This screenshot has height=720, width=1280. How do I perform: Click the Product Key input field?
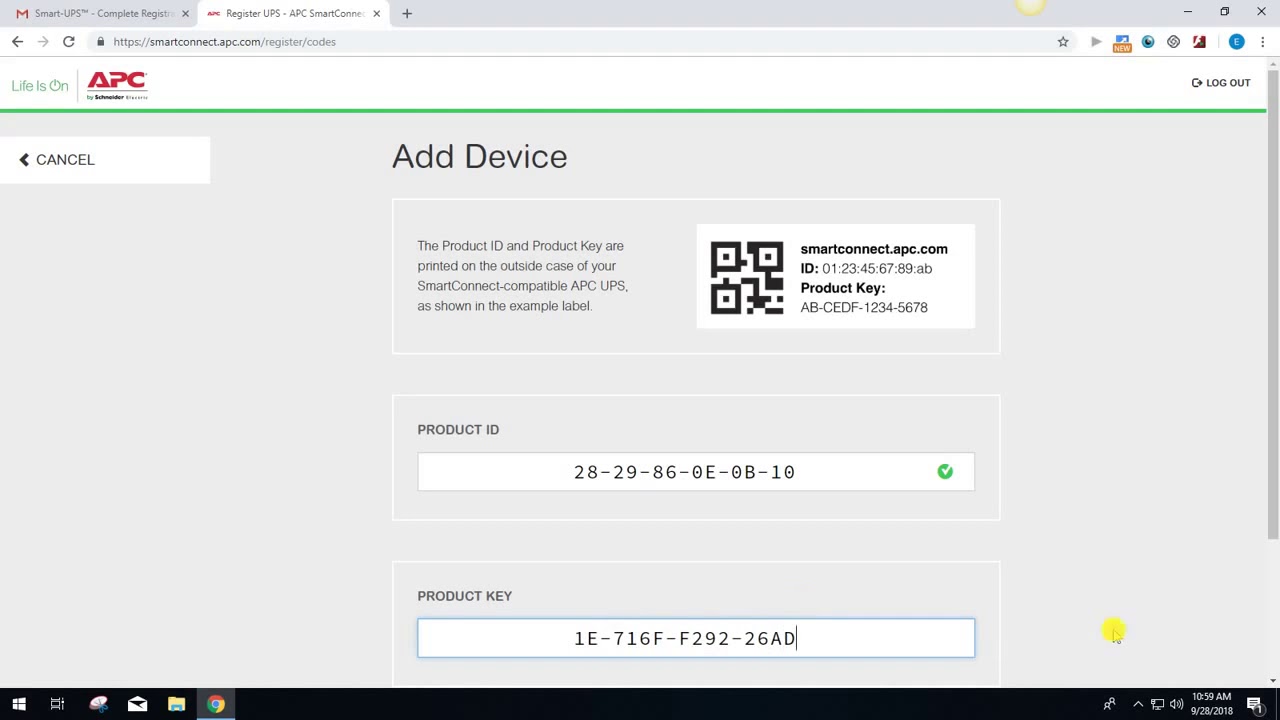(x=696, y=638)
